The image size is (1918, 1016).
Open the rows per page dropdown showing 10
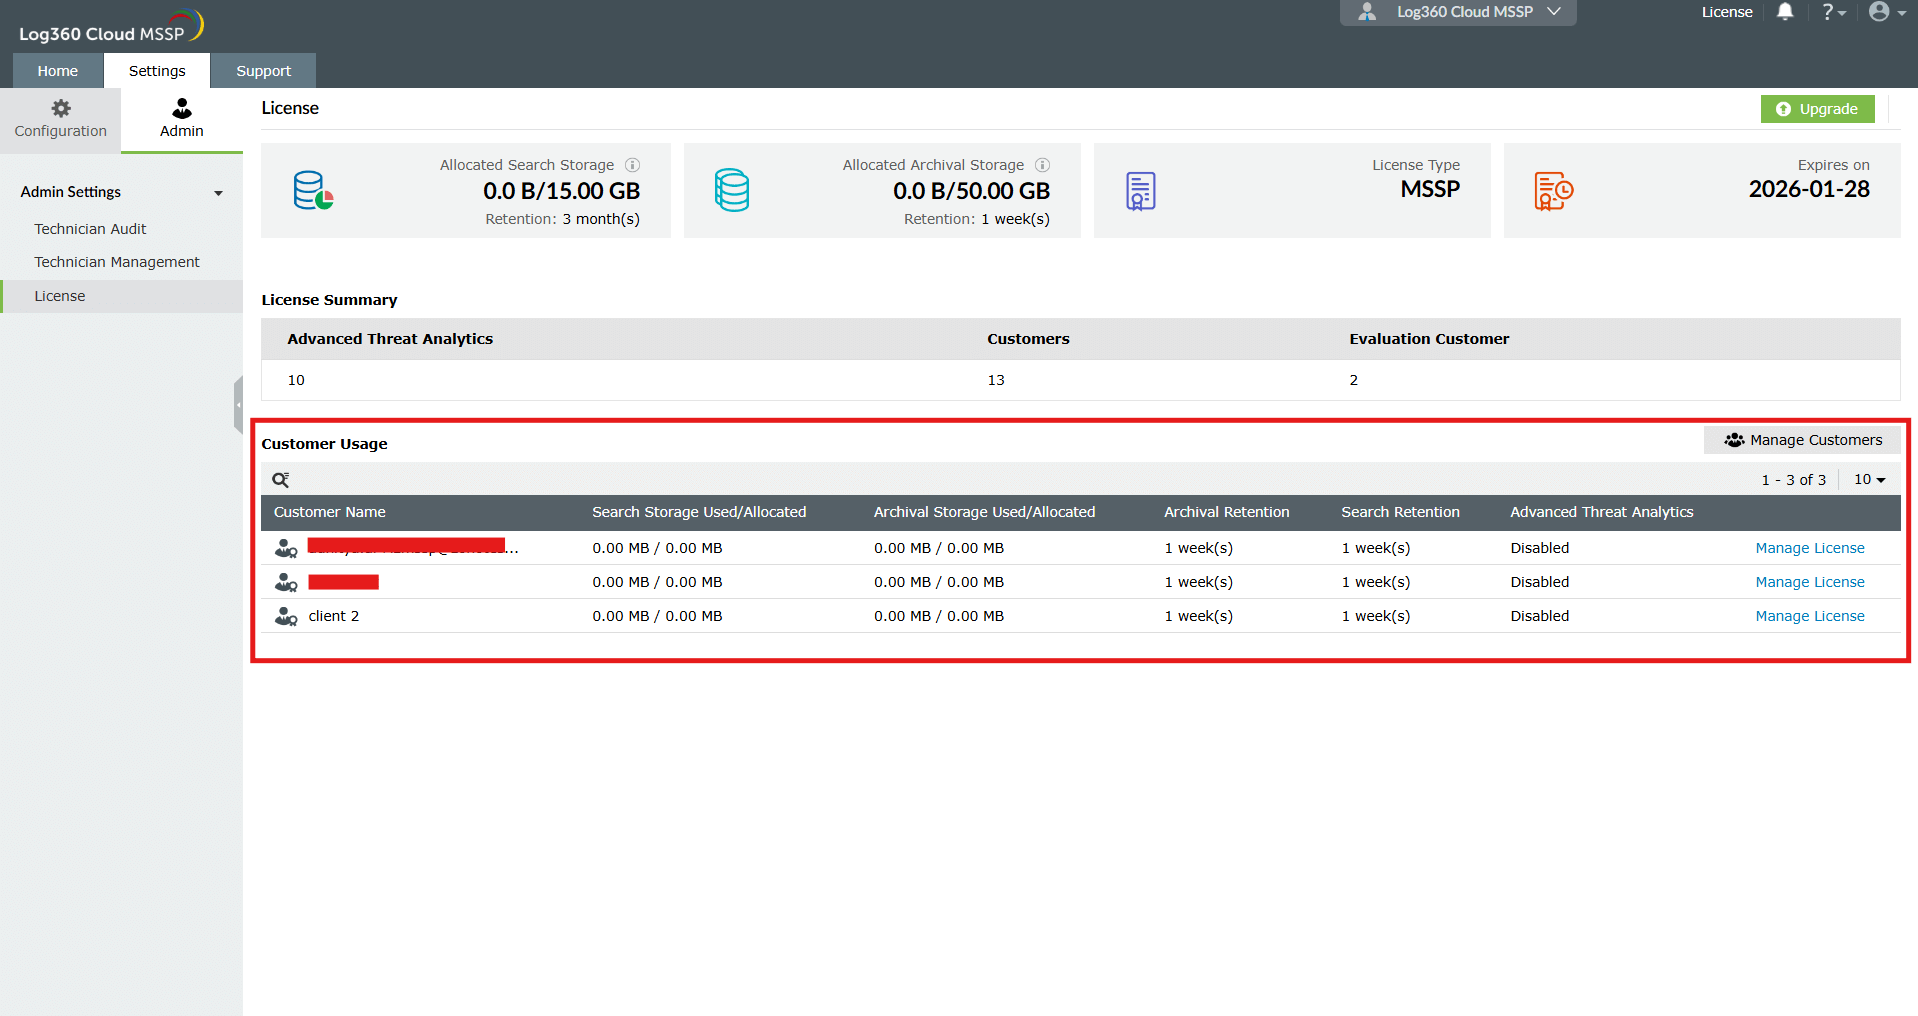point(1869,480)
